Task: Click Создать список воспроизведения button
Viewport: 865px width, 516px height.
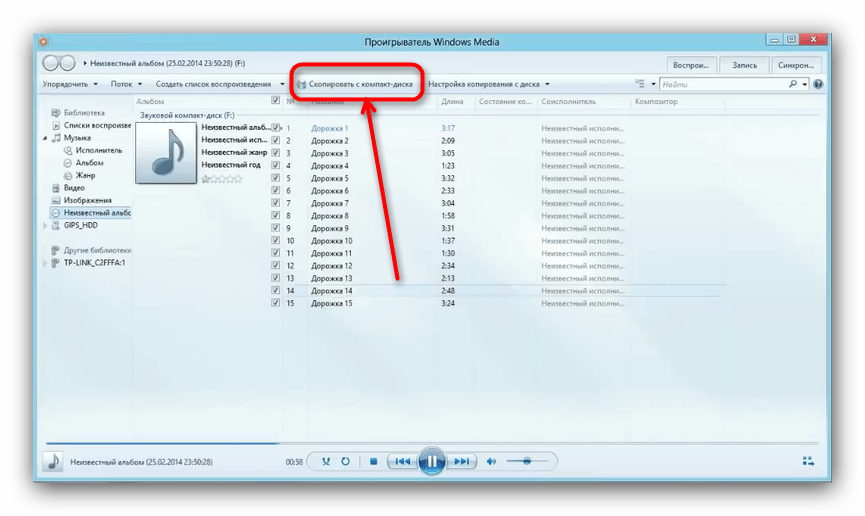Action: 213,84
